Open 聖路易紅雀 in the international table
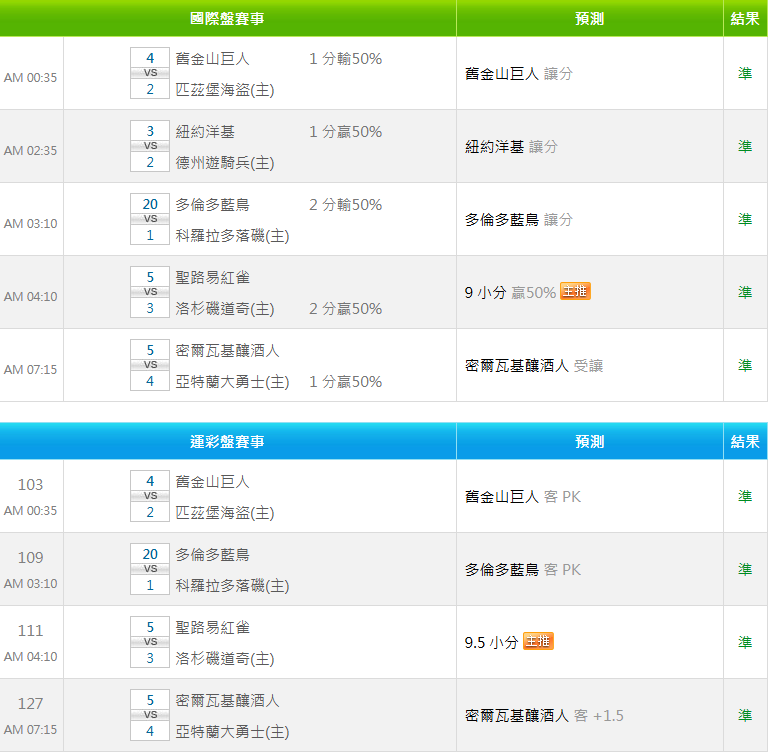This screenshot has height=756, width=769. click(212, 278)
